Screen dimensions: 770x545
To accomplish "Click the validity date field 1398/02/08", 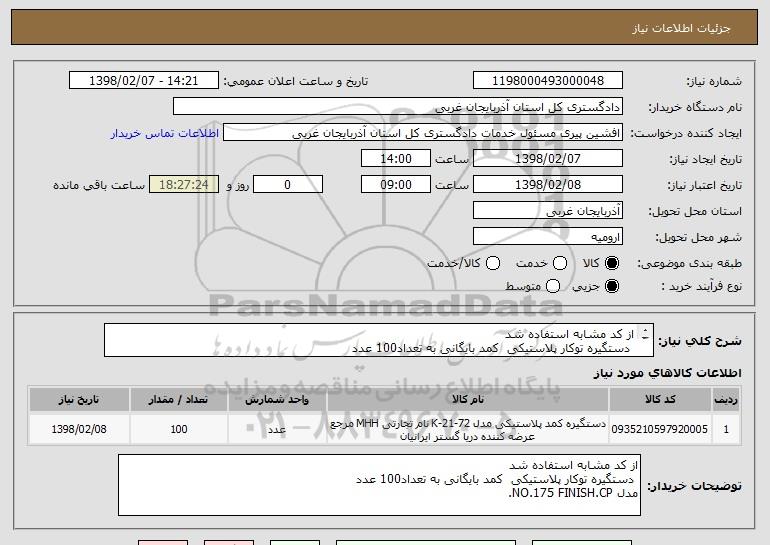I will click(548, 185).
